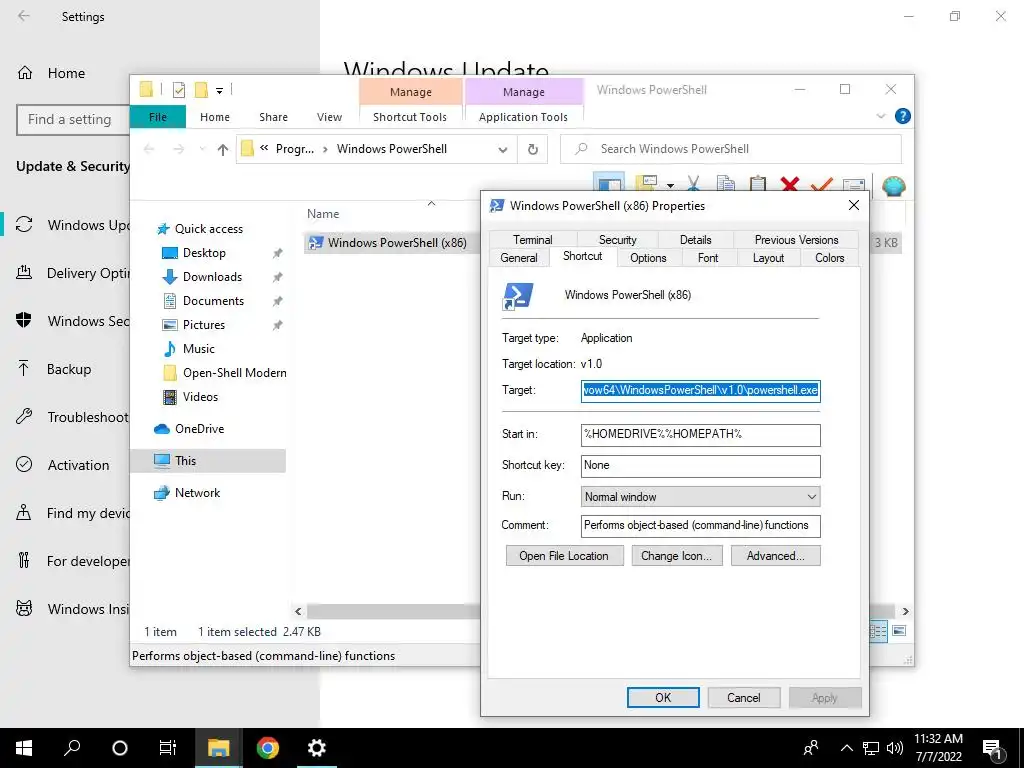Viewport: 1024px width, 768px height.
Task: Open the File ribbon menu
Action: (x=157, y=117)
